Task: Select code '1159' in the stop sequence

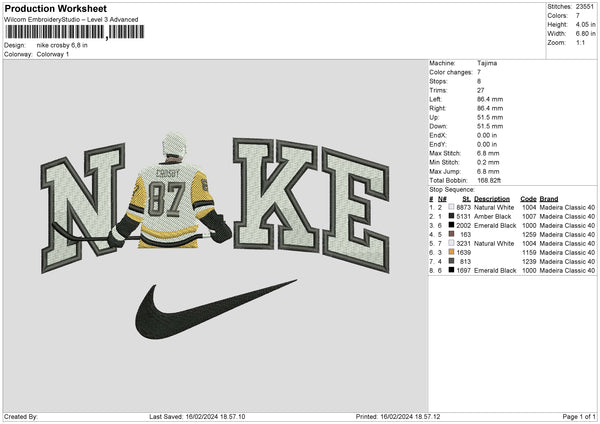Action: (x=529, y=252)
